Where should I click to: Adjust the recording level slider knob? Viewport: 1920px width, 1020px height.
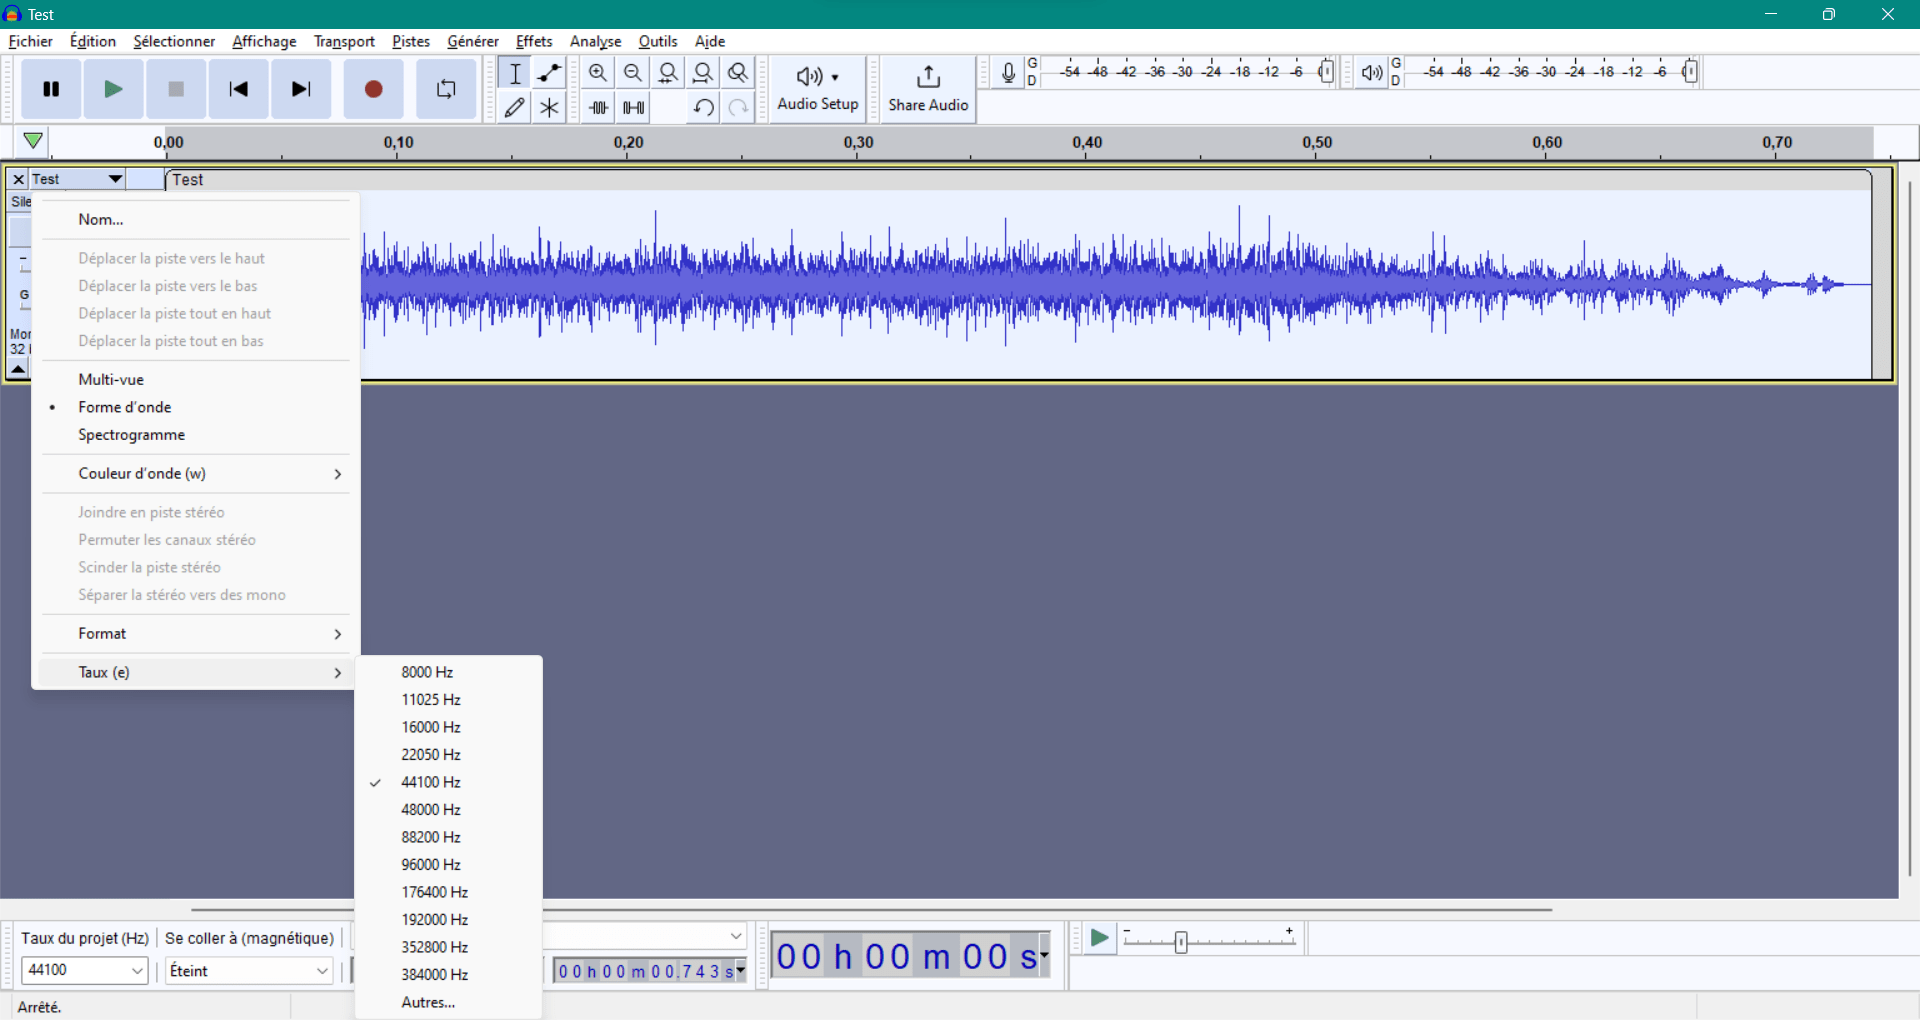click(1326, 72)
